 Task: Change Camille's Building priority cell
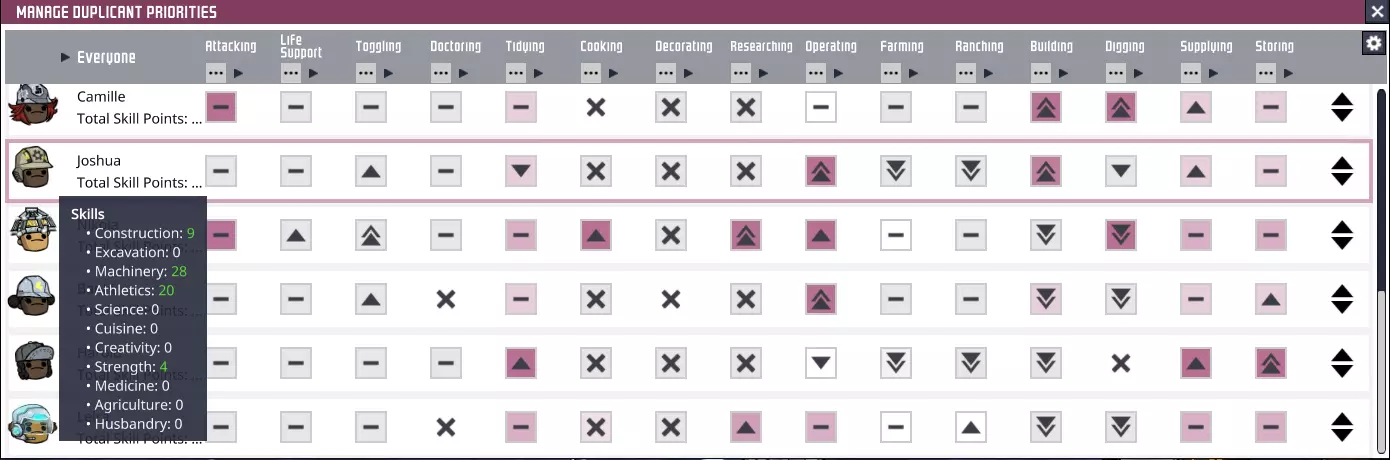pos(1045,107)
